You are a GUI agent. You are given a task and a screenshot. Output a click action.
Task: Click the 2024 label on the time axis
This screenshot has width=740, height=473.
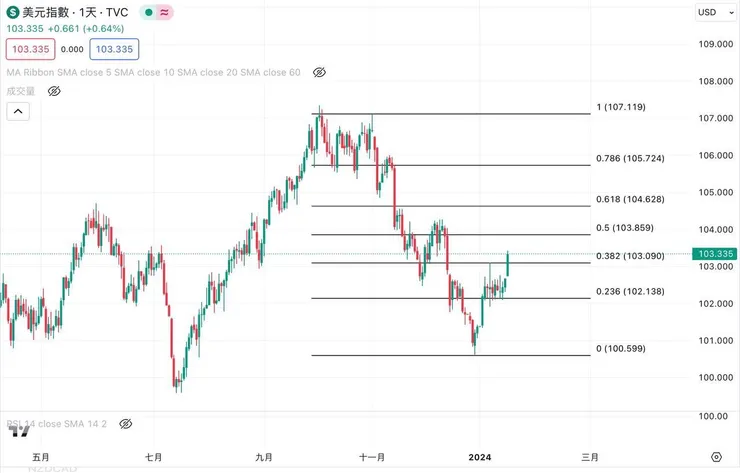click(479, 457)
